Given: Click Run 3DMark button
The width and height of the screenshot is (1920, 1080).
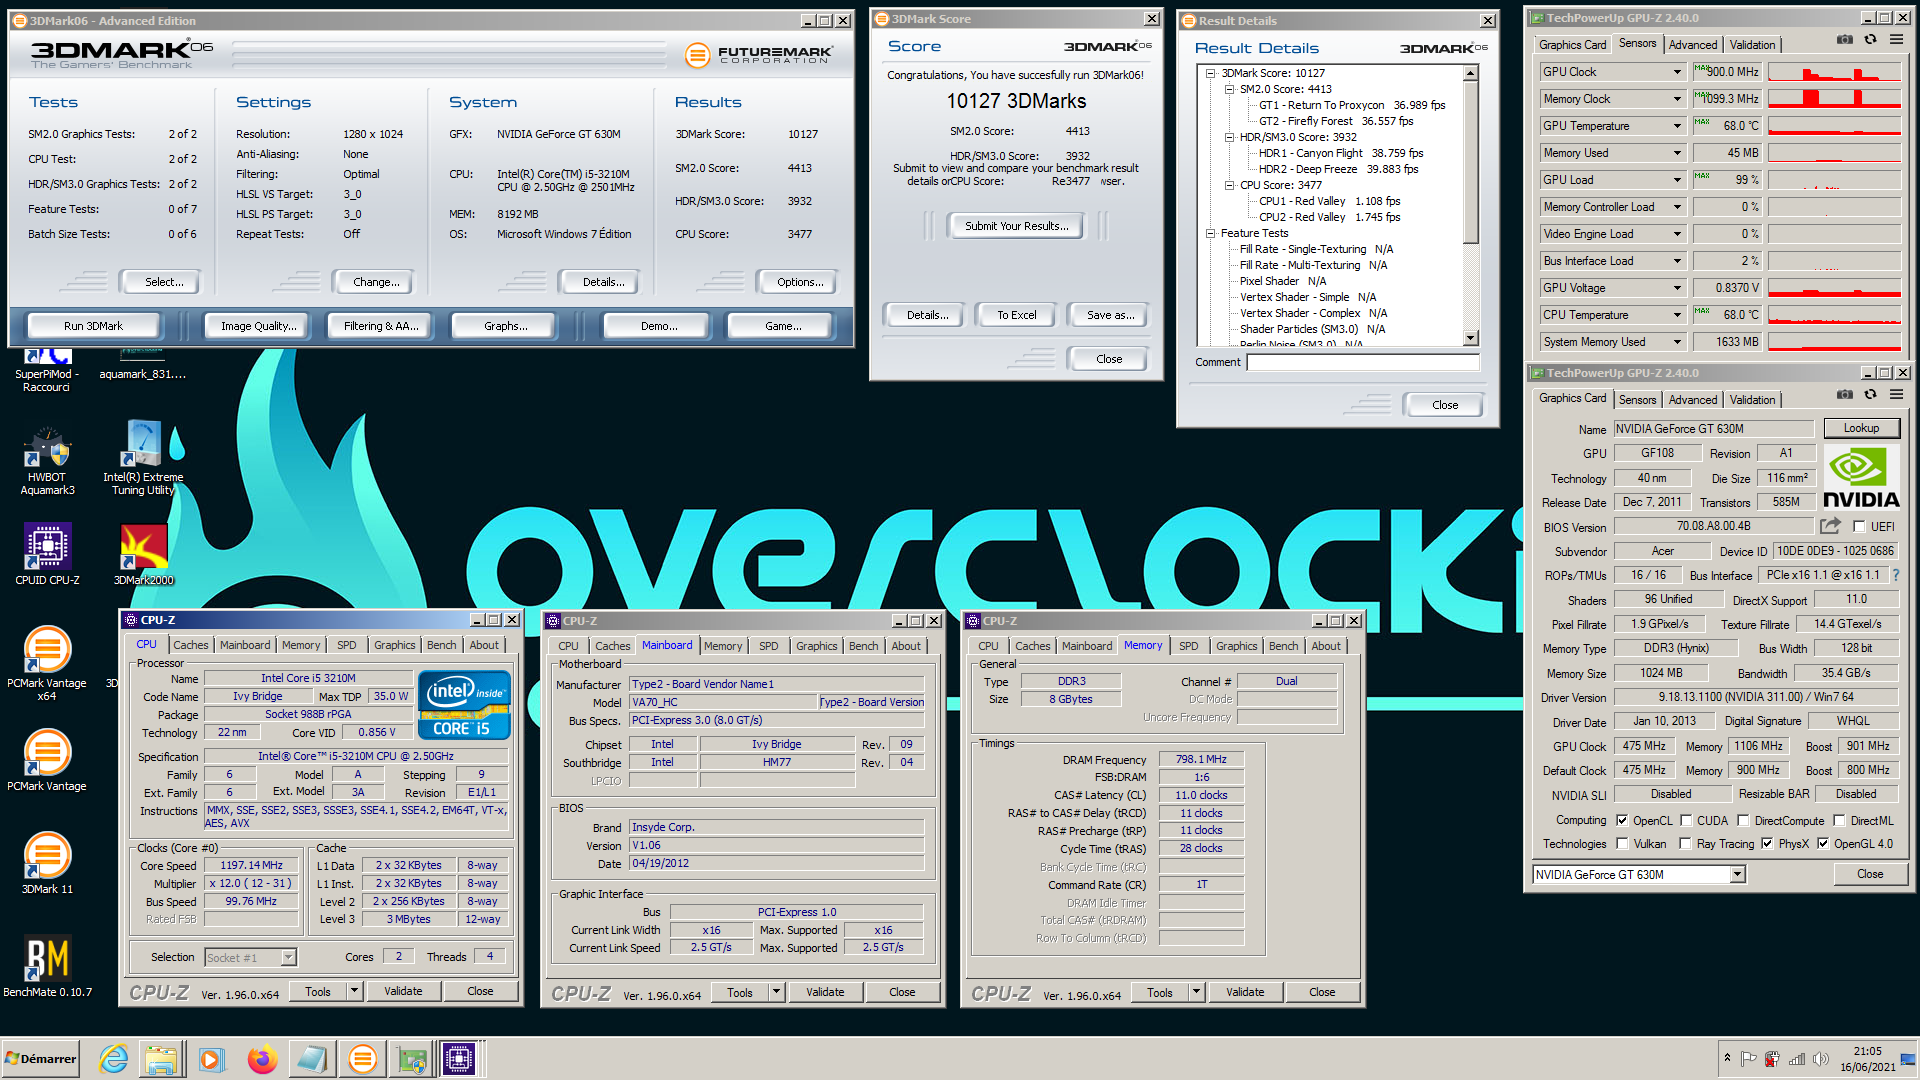Looking at the screenshot, I should tap(93, 326).
